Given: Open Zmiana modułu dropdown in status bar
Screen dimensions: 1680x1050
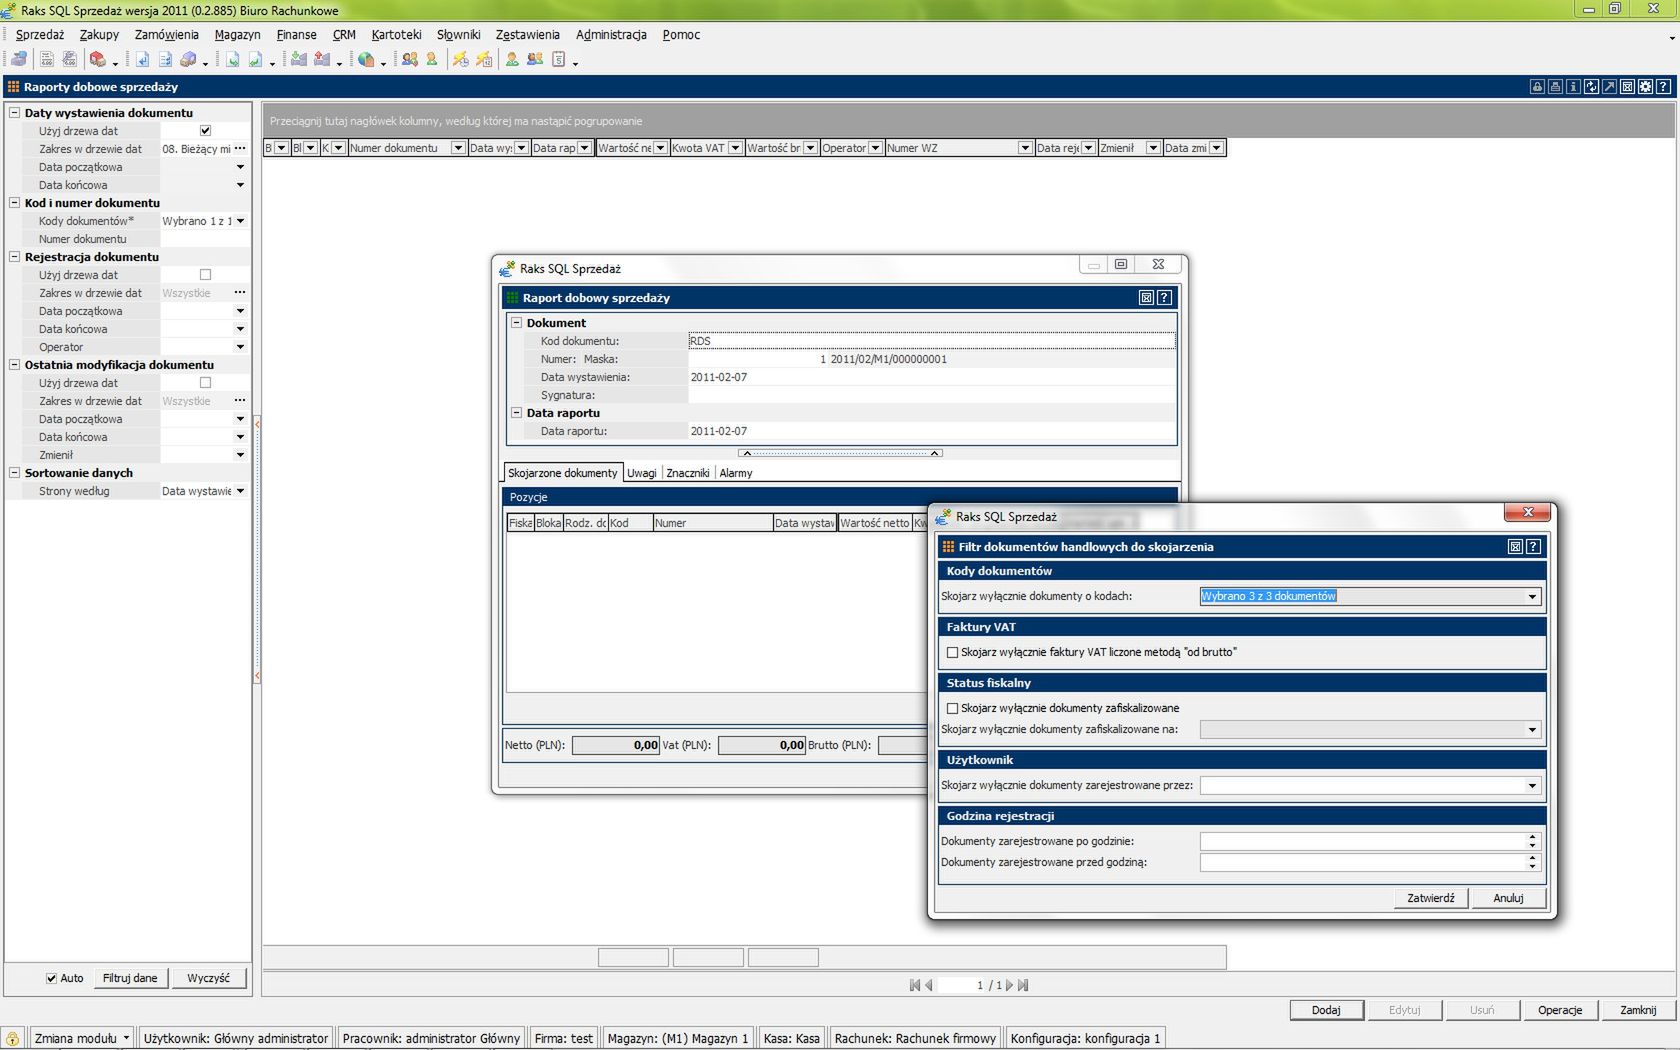Looking at the screenshot, I should pos(126,1039).
